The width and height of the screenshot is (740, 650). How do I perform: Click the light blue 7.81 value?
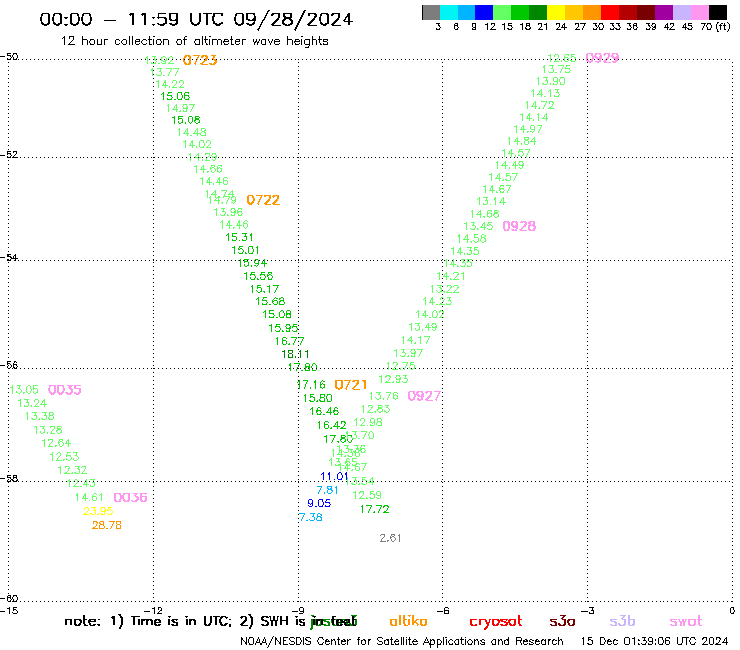pos(327,490)
